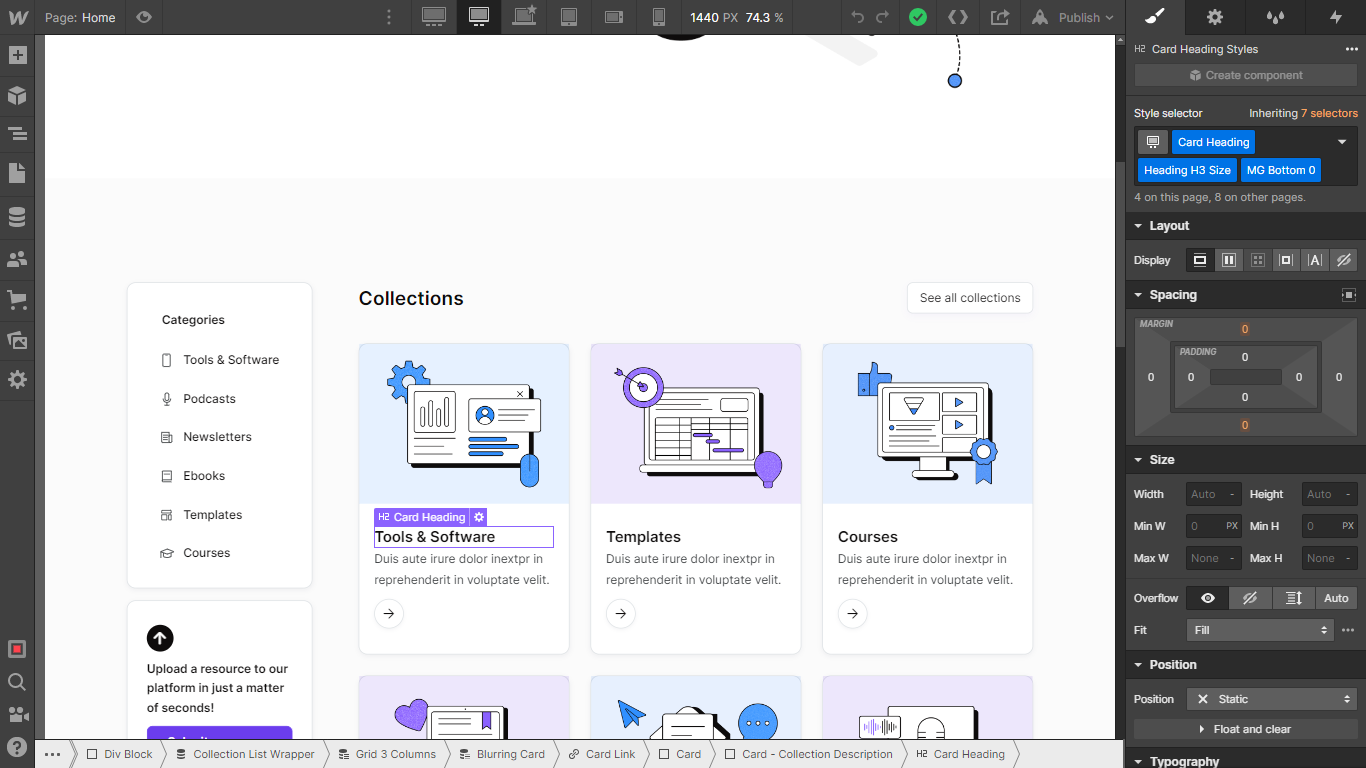Click See all collections link
Viewport: 1366px width, 768px height.
click(969, 297)
